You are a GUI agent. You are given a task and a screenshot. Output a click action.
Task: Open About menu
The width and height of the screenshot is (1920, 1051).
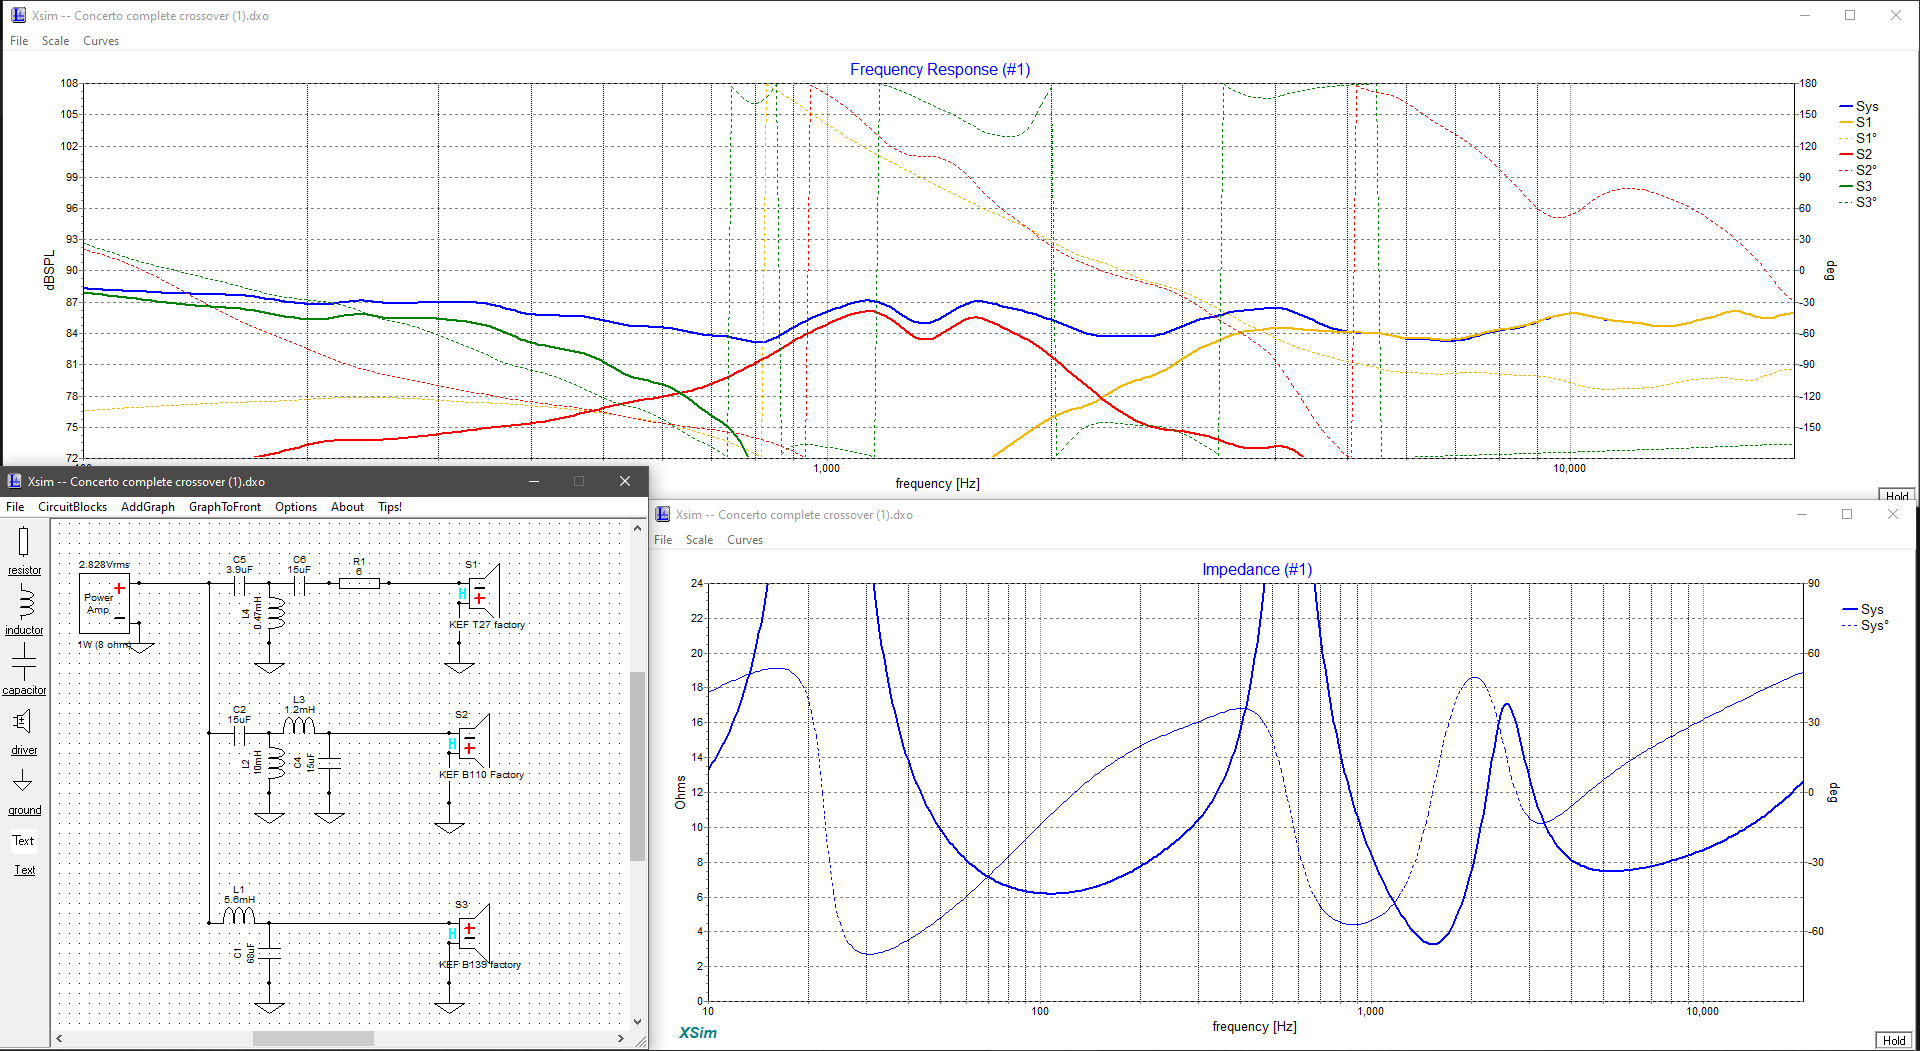tap(347, 507)
